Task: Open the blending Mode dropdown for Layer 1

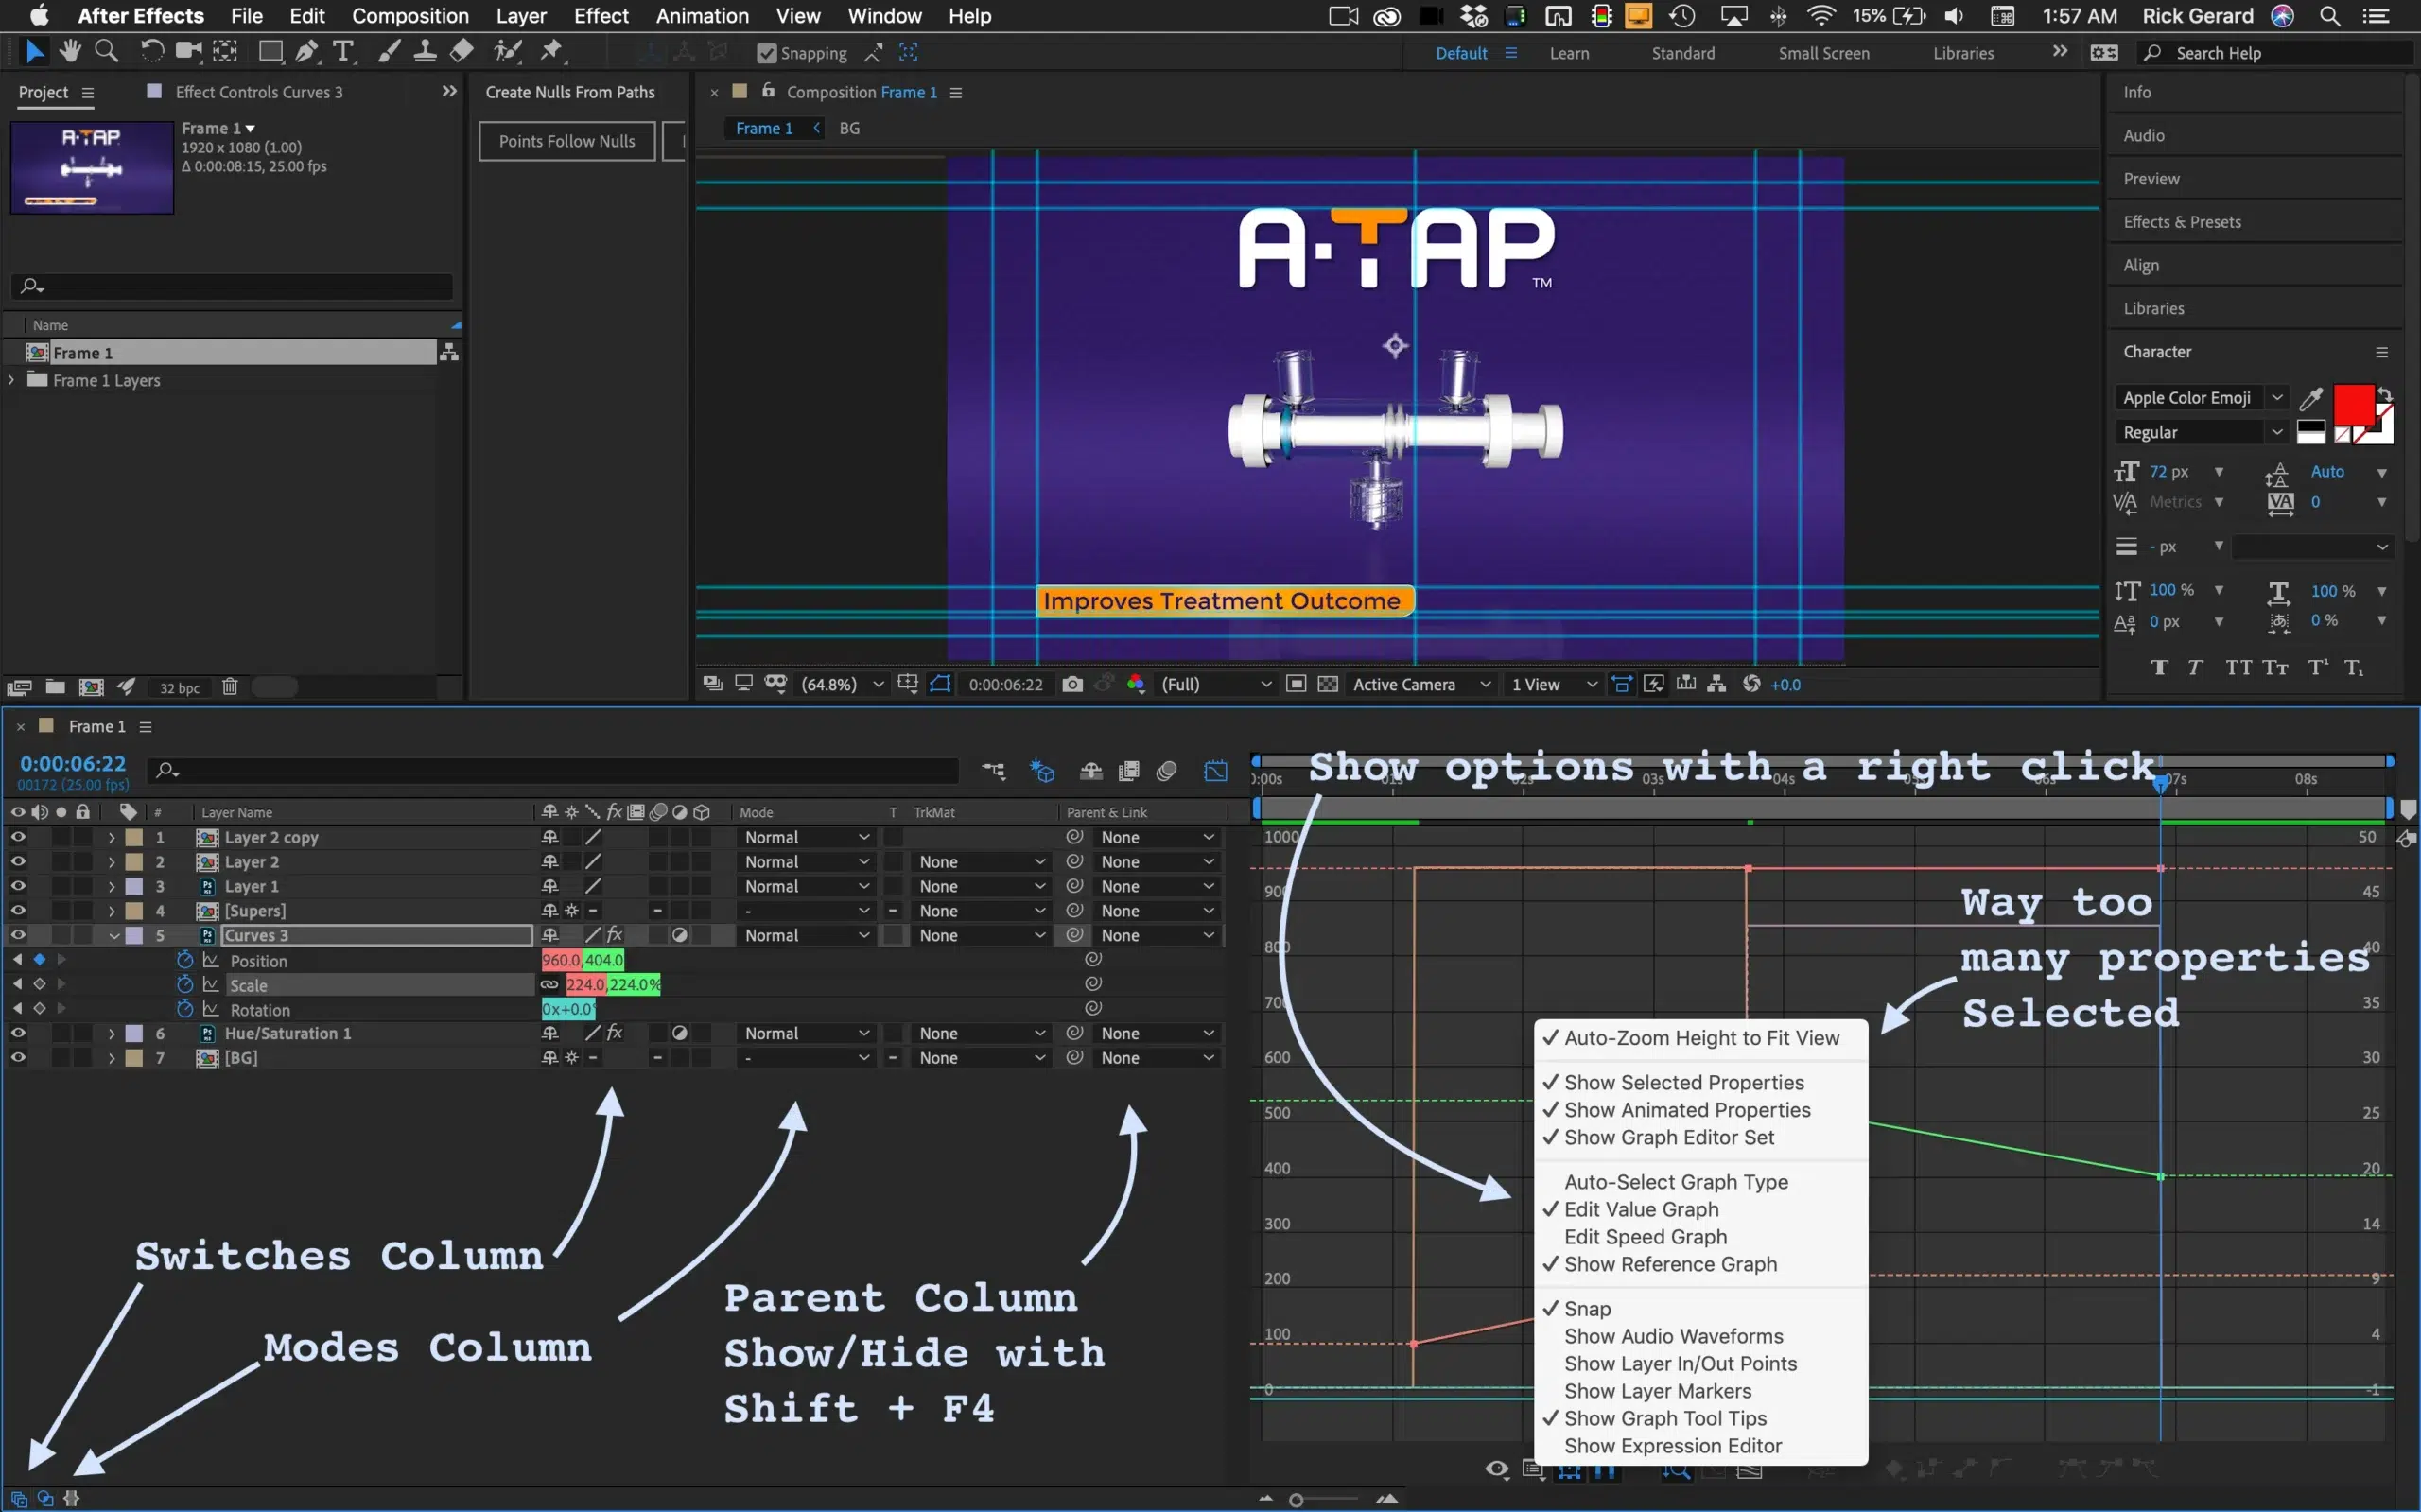Action: 805,886
